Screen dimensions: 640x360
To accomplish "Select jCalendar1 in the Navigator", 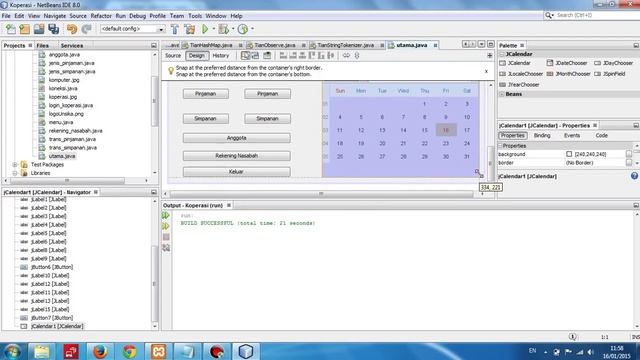I will tap(57, 326).
